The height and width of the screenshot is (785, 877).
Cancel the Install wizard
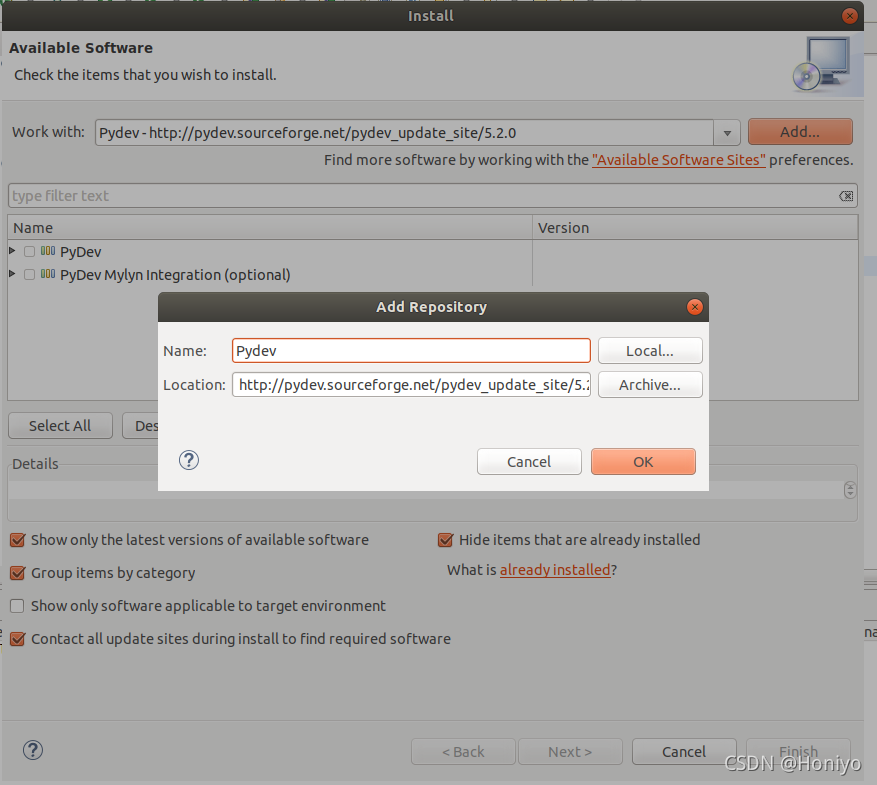684,751
